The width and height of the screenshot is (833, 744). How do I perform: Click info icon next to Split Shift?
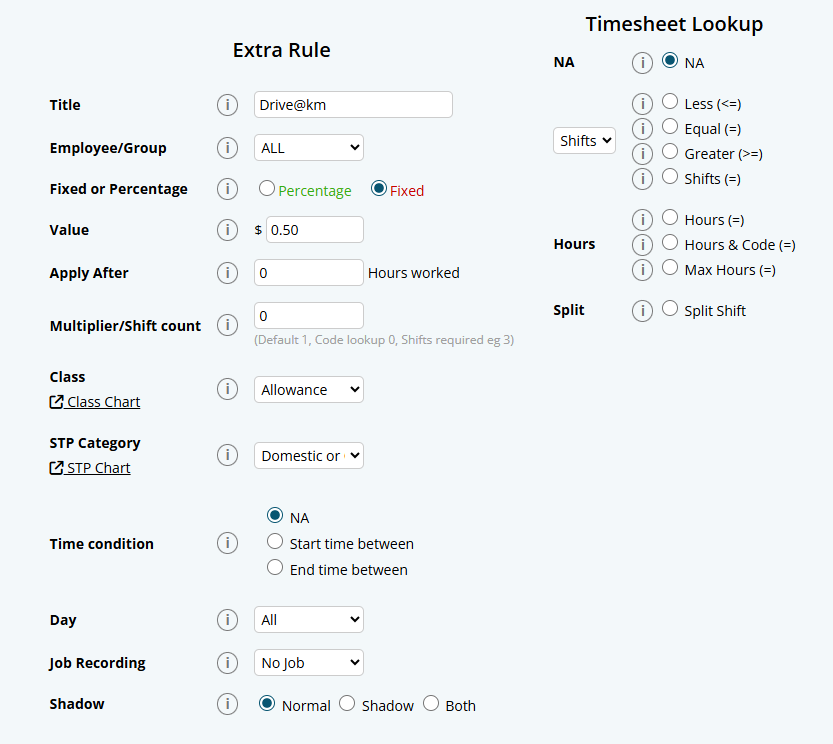point(642,311)
